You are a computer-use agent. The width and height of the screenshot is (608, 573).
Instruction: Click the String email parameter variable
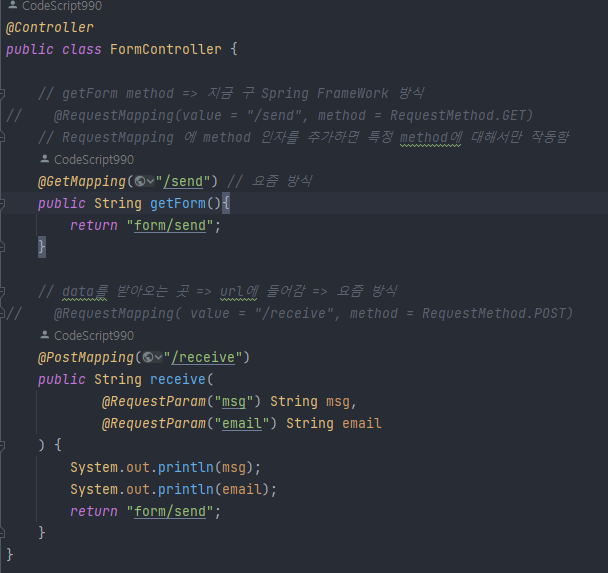coord(362,423)
